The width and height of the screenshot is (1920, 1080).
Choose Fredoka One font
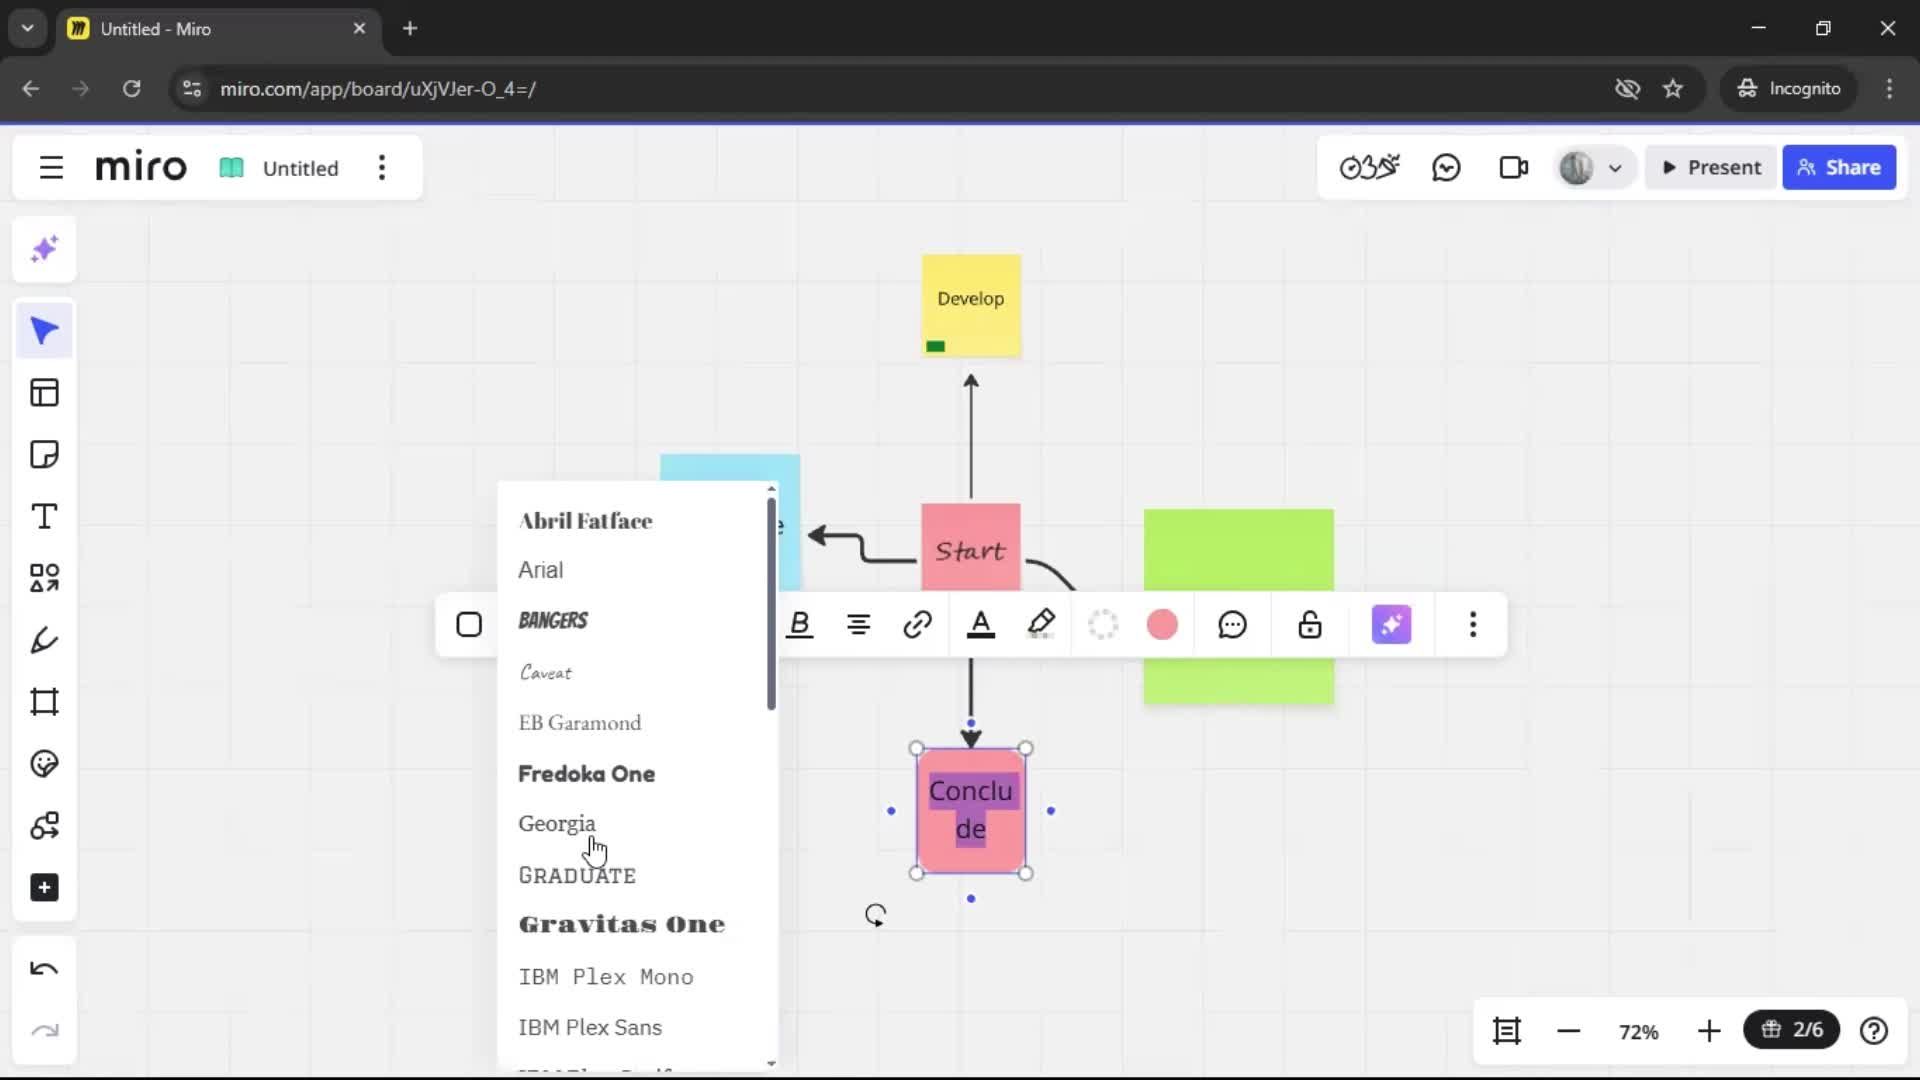tap(587, 774)
